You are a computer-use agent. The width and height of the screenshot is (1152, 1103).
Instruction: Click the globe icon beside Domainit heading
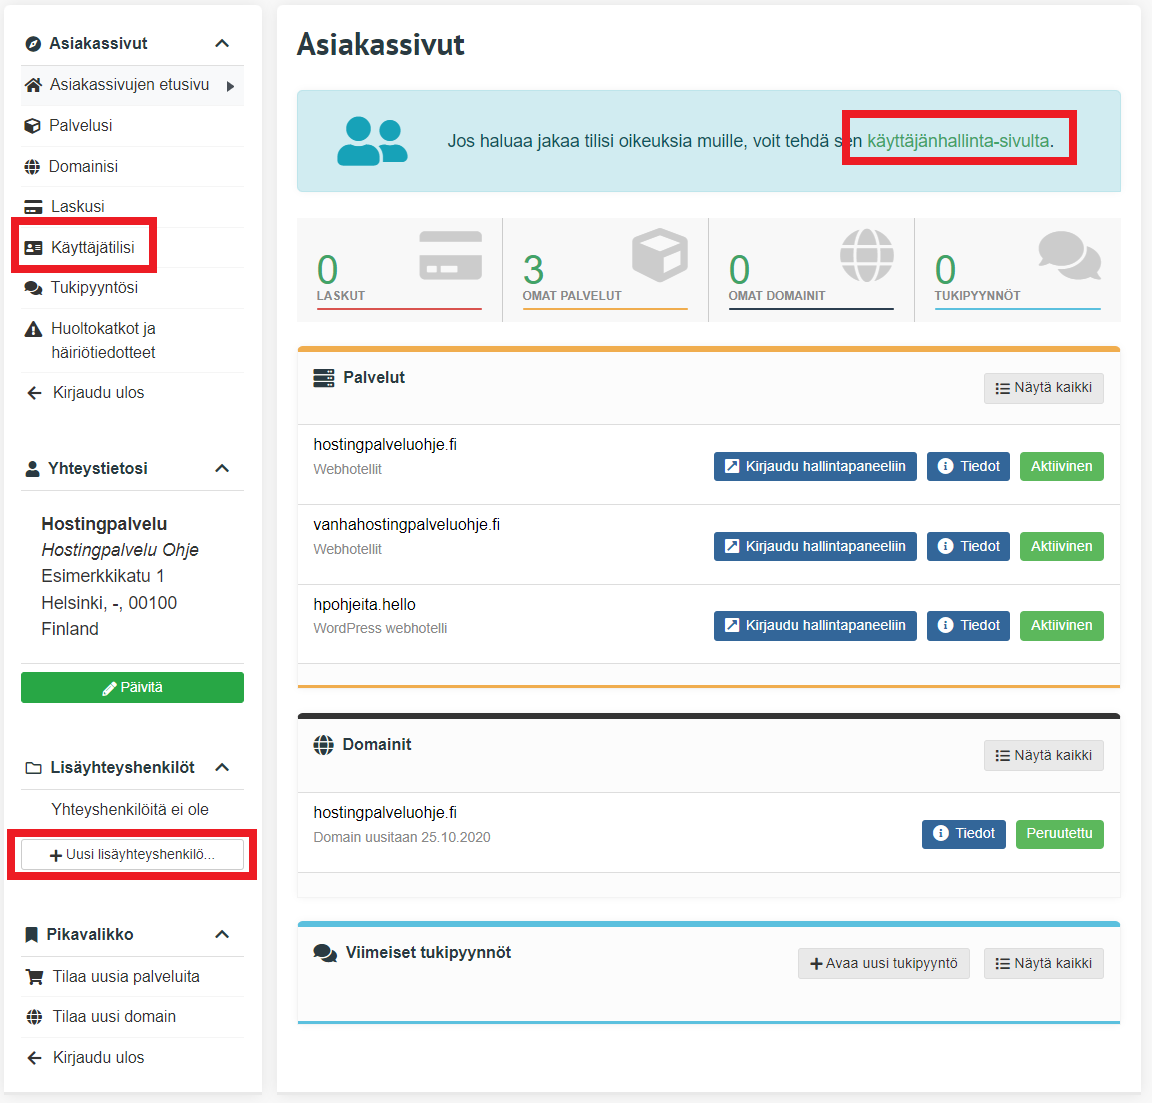pyautogui.click(x=323, y=745)
